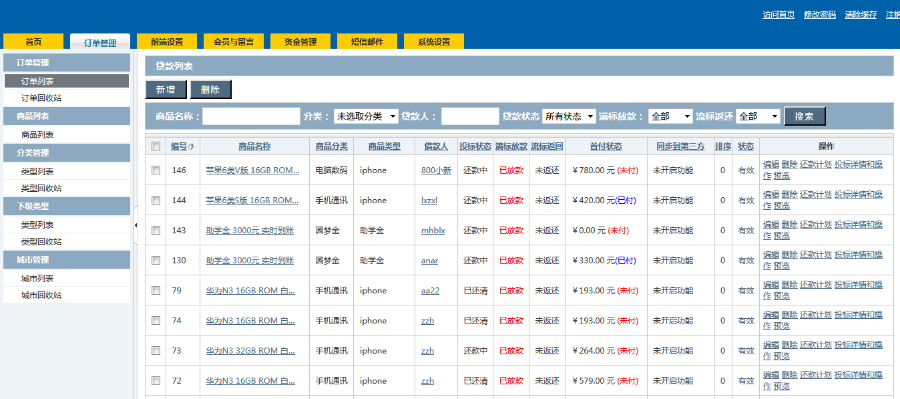Viewport: 900px width, 399px height.
Task: Click the 新增 button
Action: (x=166, y=90)
